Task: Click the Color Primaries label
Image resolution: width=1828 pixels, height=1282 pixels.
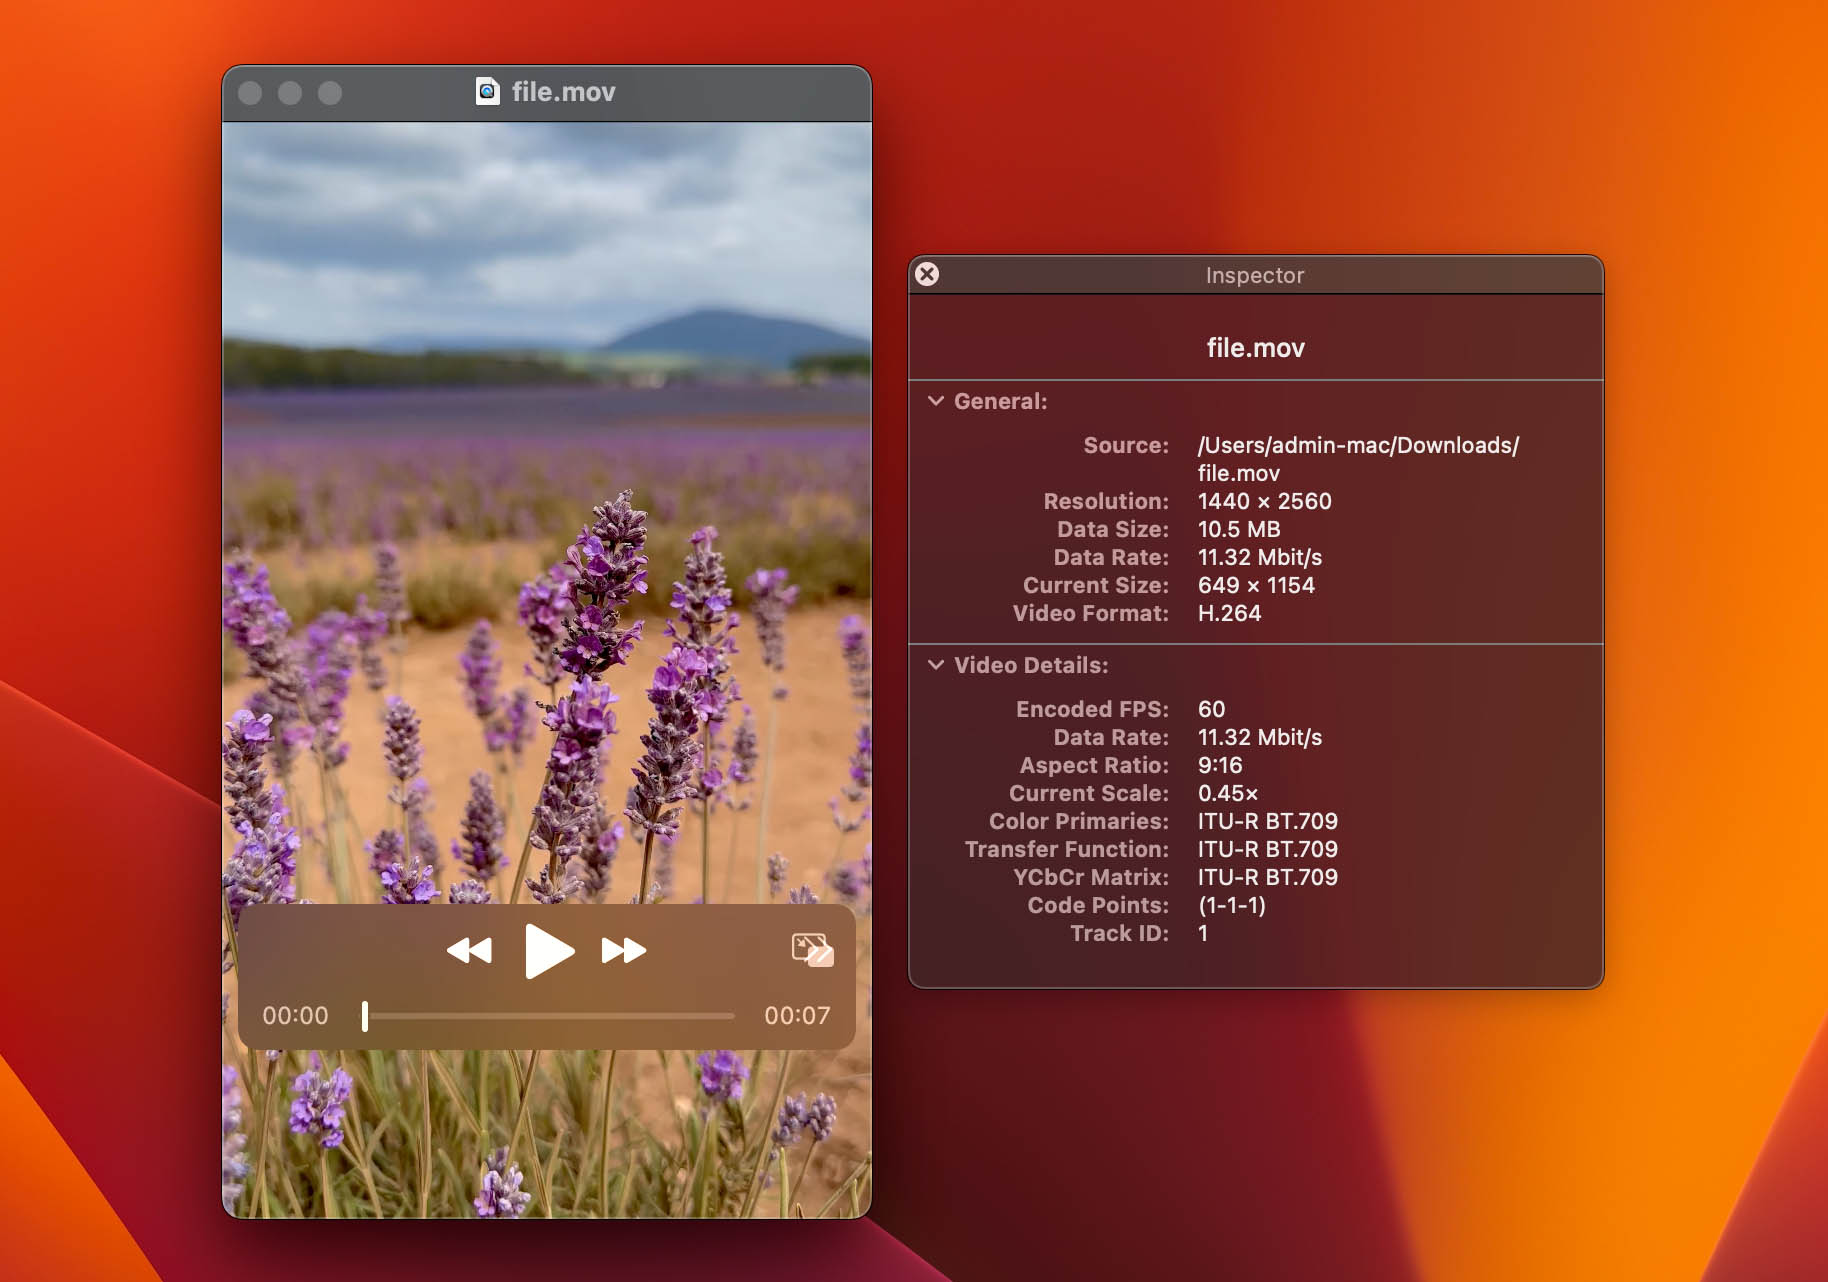Action: tap(1079, 821)
